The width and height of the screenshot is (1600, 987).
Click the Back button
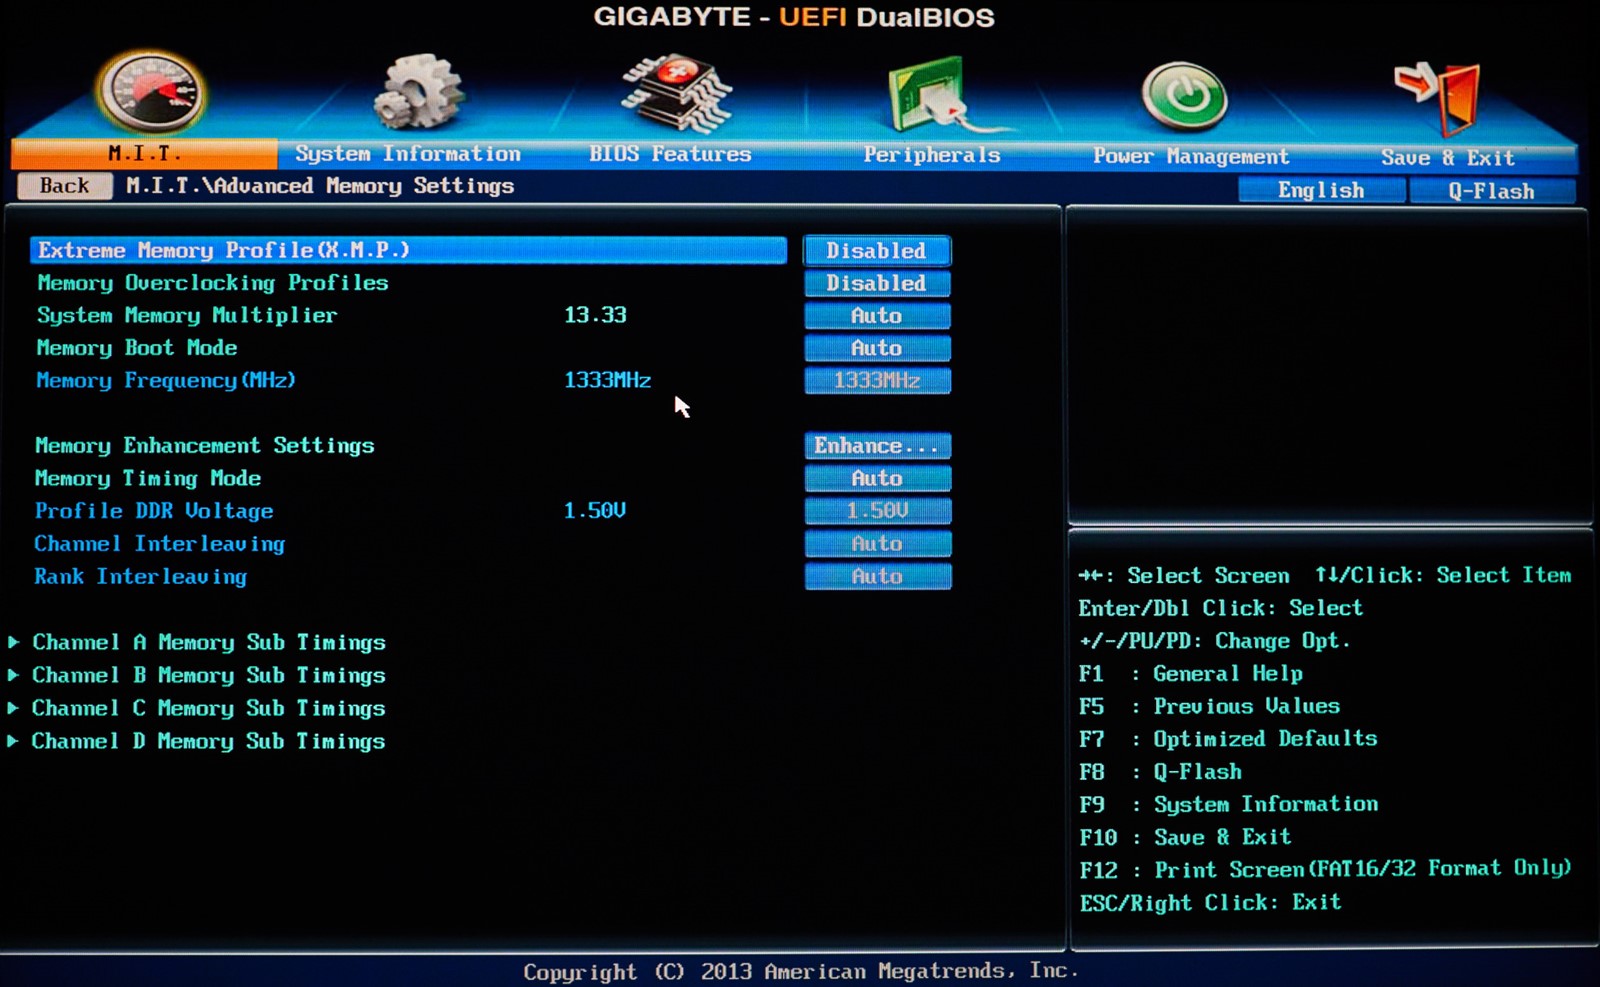(65, 186)
